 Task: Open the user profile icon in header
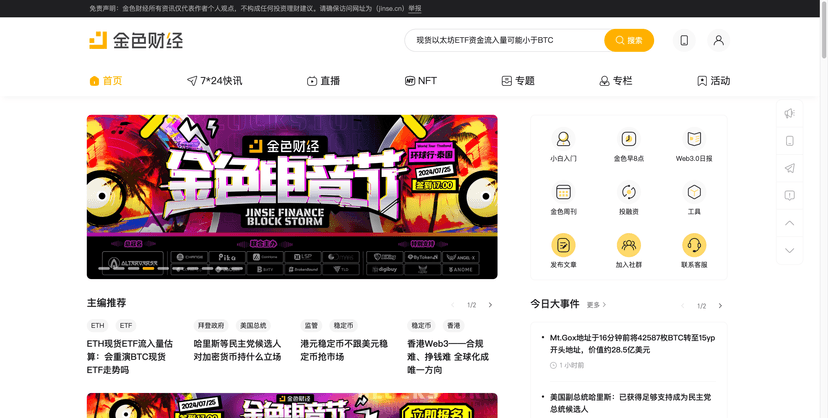pos(718,40)
